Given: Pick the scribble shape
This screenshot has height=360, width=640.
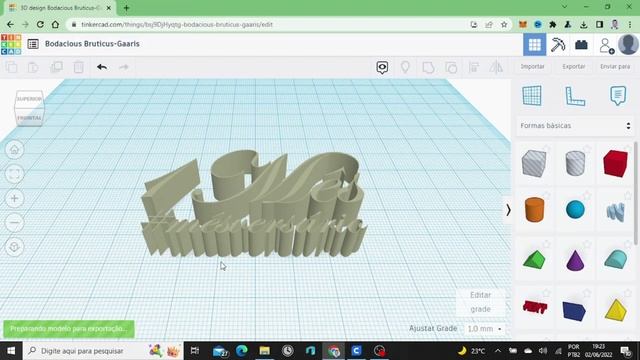Looking at the screenshot, I should 615,212.
